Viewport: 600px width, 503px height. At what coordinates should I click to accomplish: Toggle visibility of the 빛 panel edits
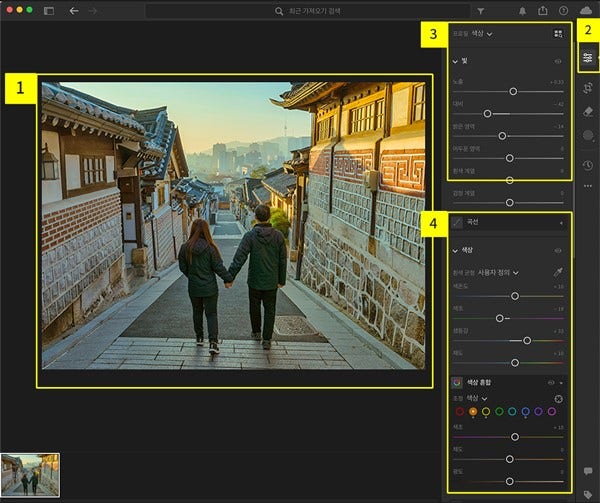(x=558, y=61)
